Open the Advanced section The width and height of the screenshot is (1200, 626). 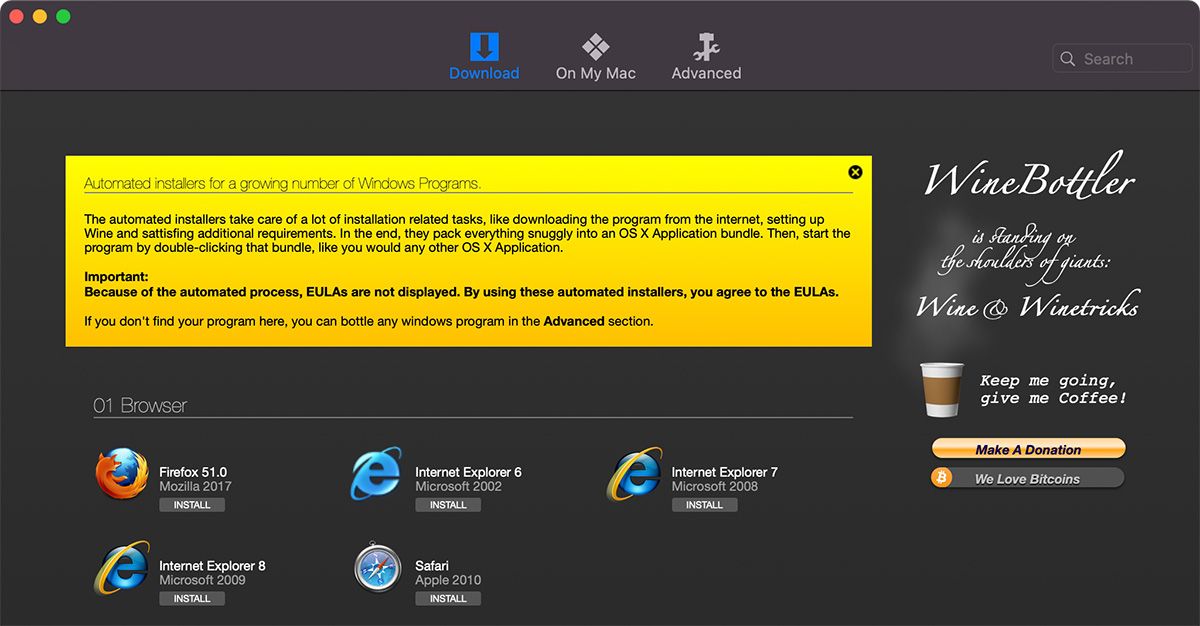705,56
